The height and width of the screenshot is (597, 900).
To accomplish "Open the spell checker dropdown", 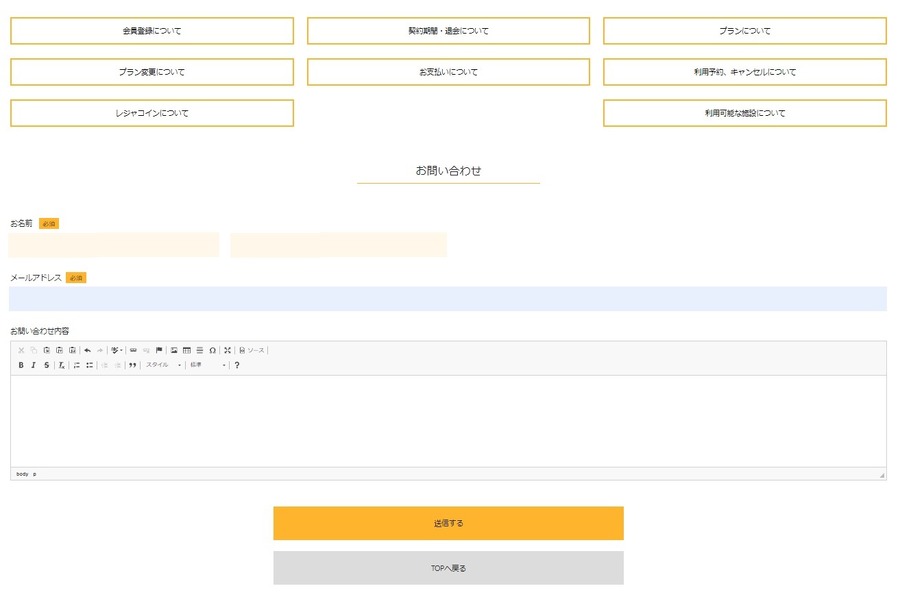I will [x=117, y=350].
